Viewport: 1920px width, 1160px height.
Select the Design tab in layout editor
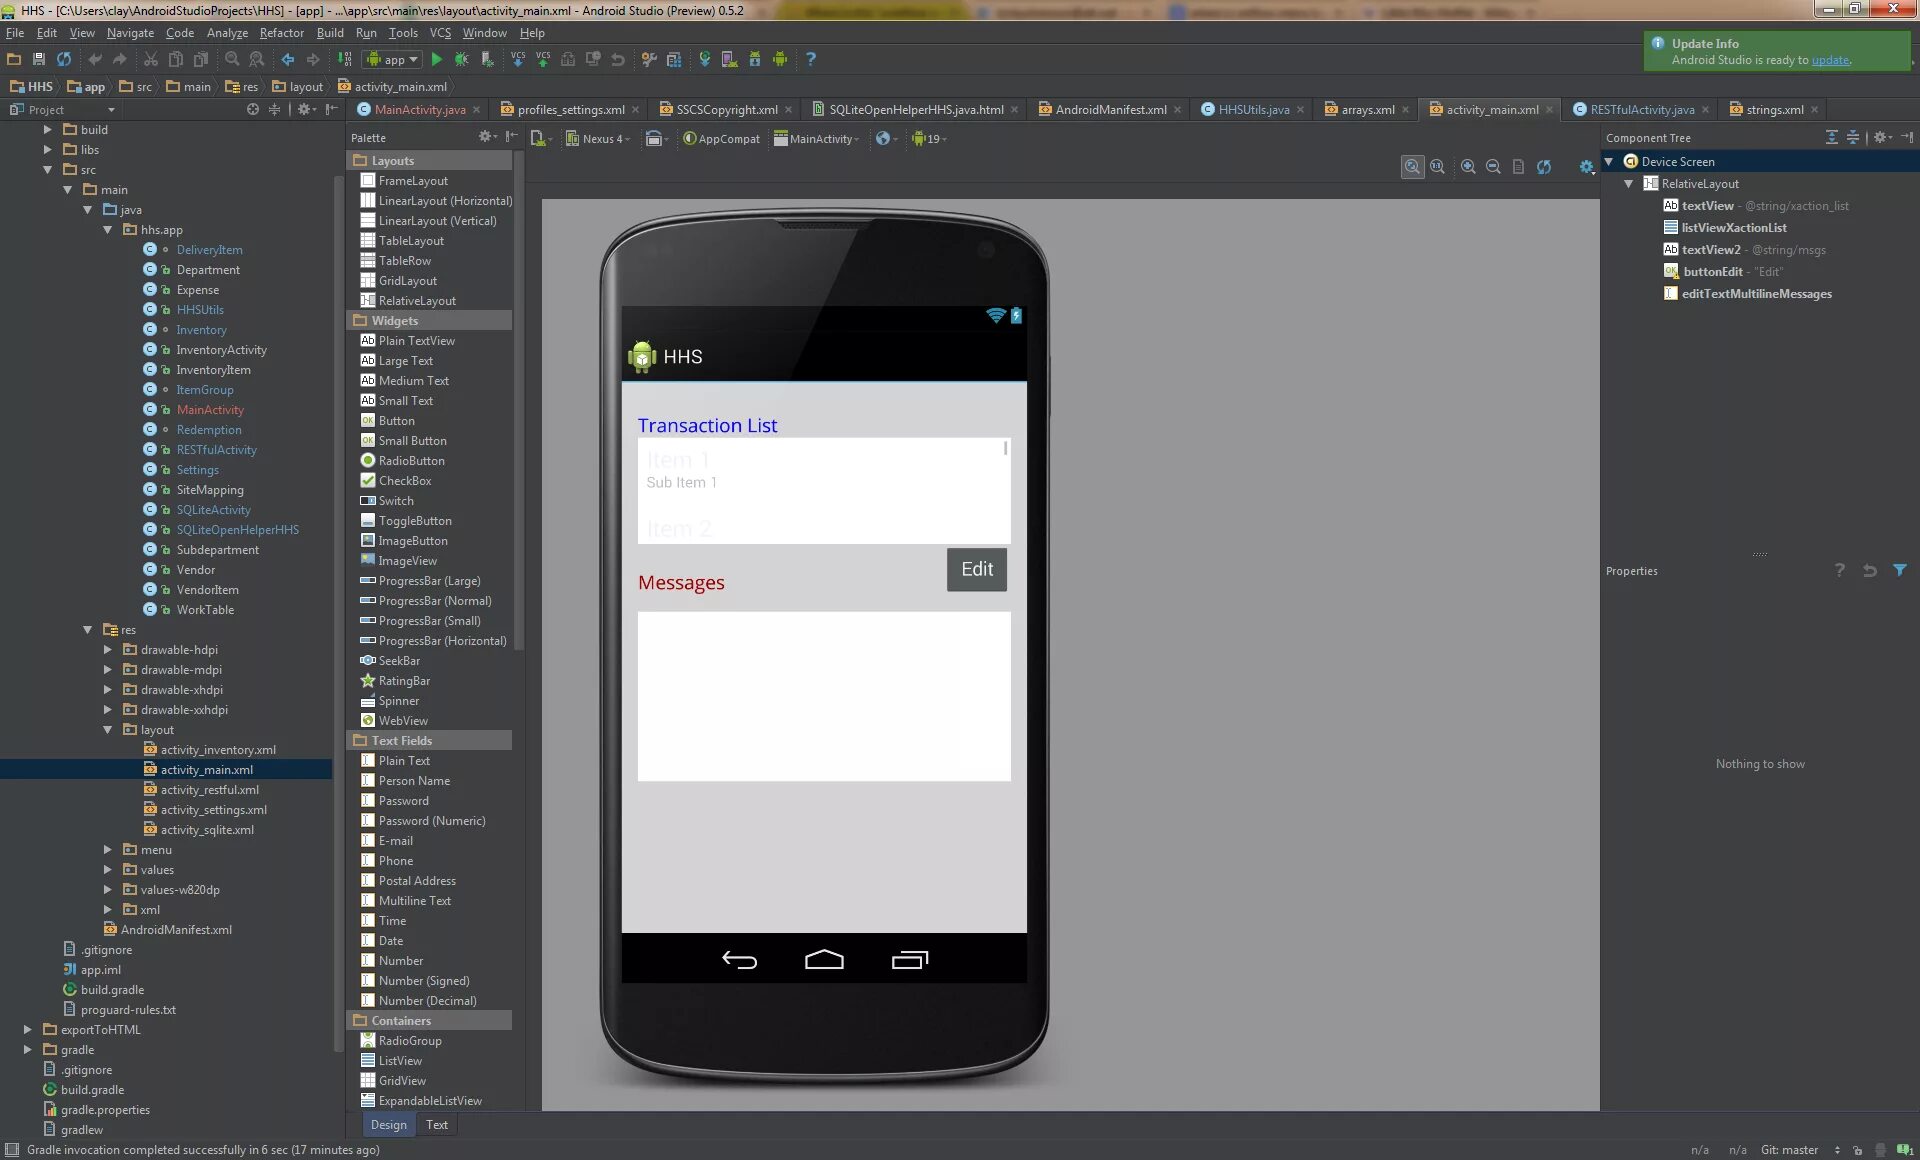(388, 1124)
